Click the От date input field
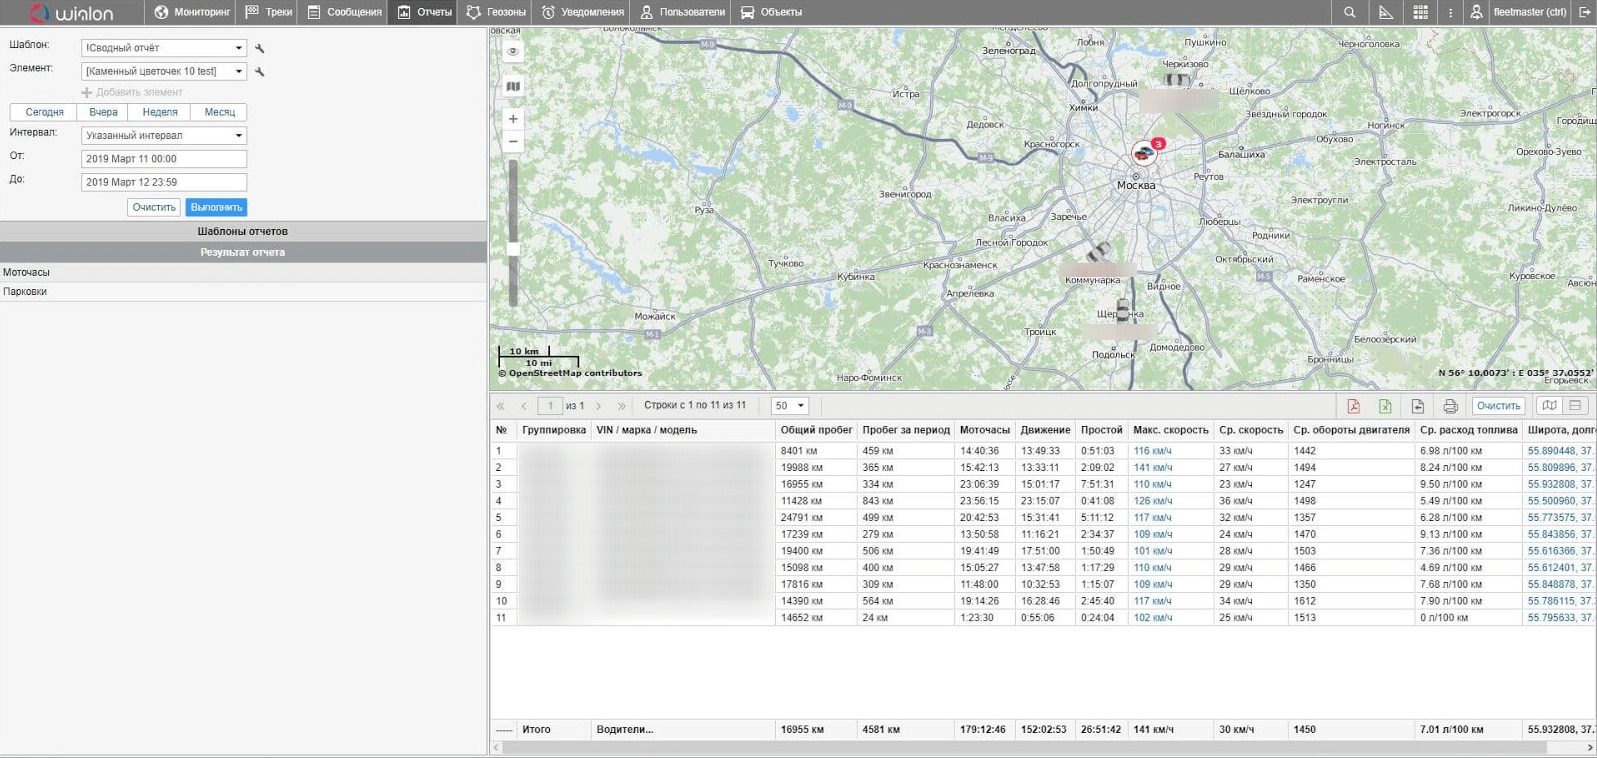 tap(163, 159)
